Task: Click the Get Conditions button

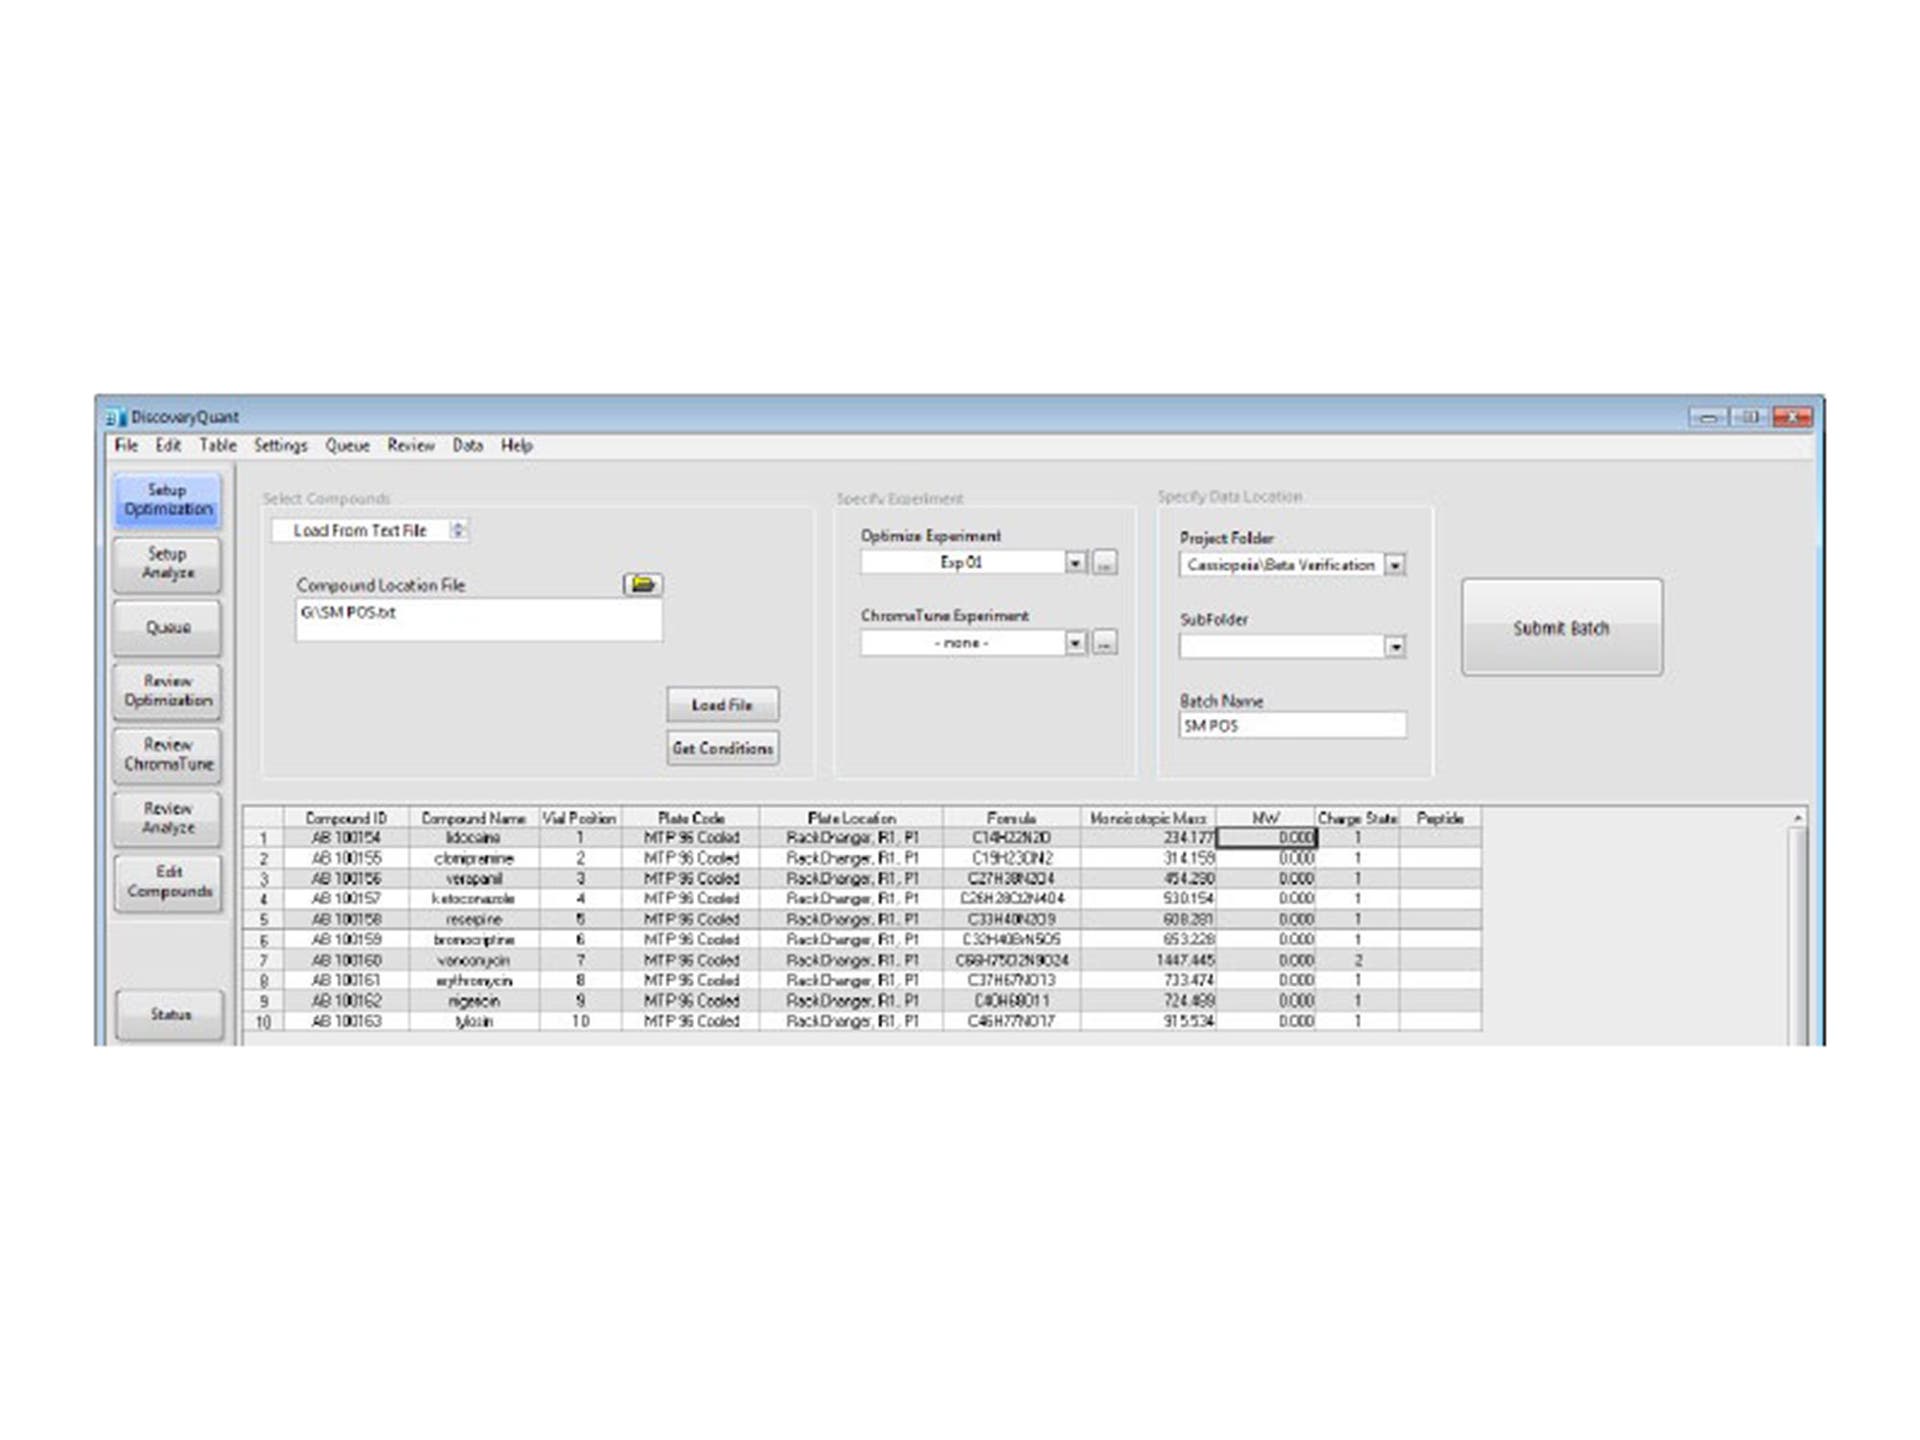Action: (722, 748)
